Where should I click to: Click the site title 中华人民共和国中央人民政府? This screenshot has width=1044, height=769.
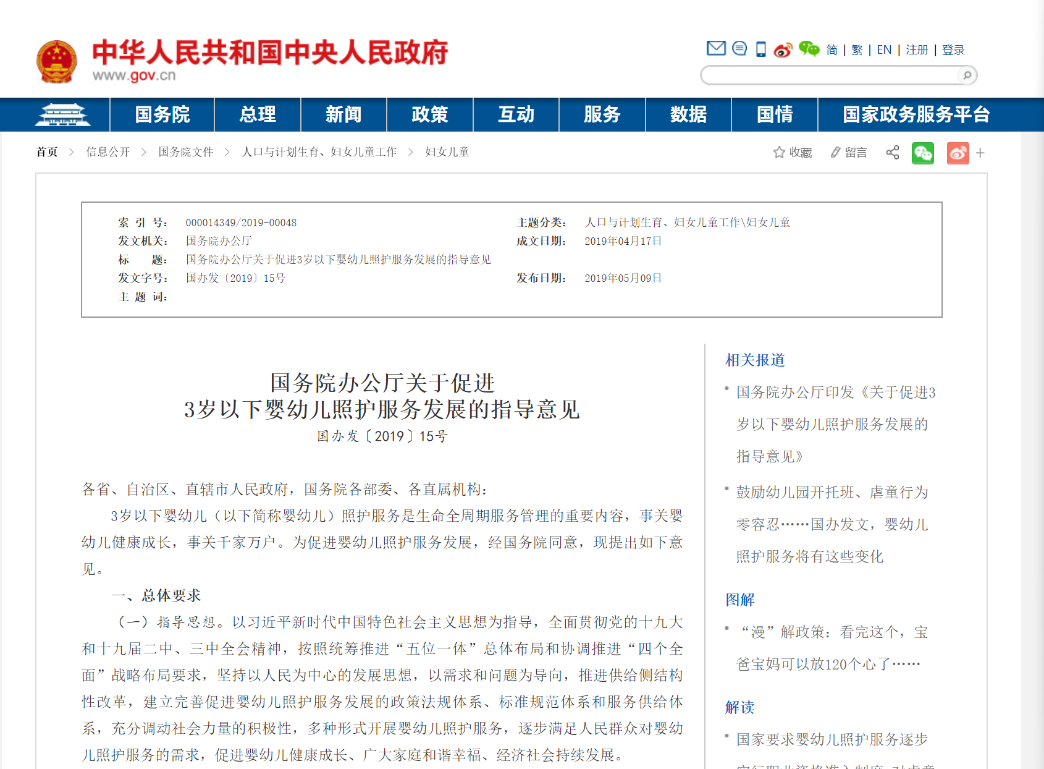(x=270, y=52)
